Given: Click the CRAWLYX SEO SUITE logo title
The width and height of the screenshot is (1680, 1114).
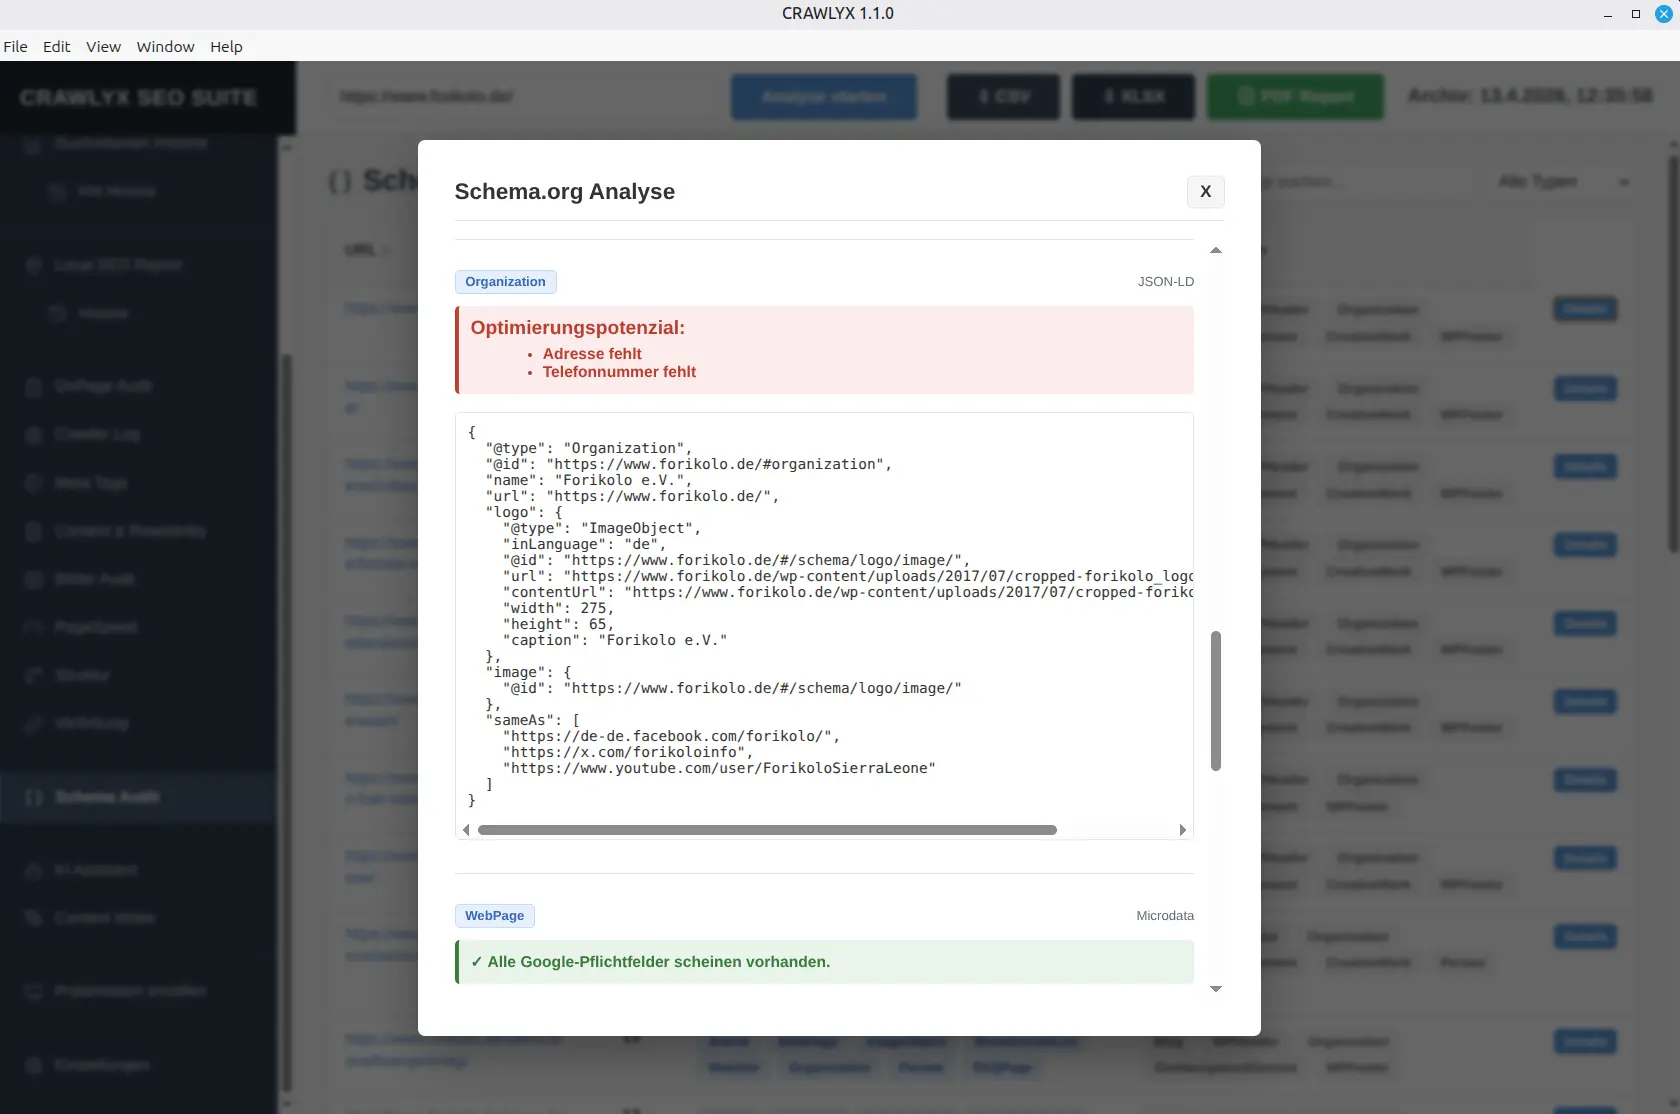Looking at the screenshot, I should click(x=138, y=97).
